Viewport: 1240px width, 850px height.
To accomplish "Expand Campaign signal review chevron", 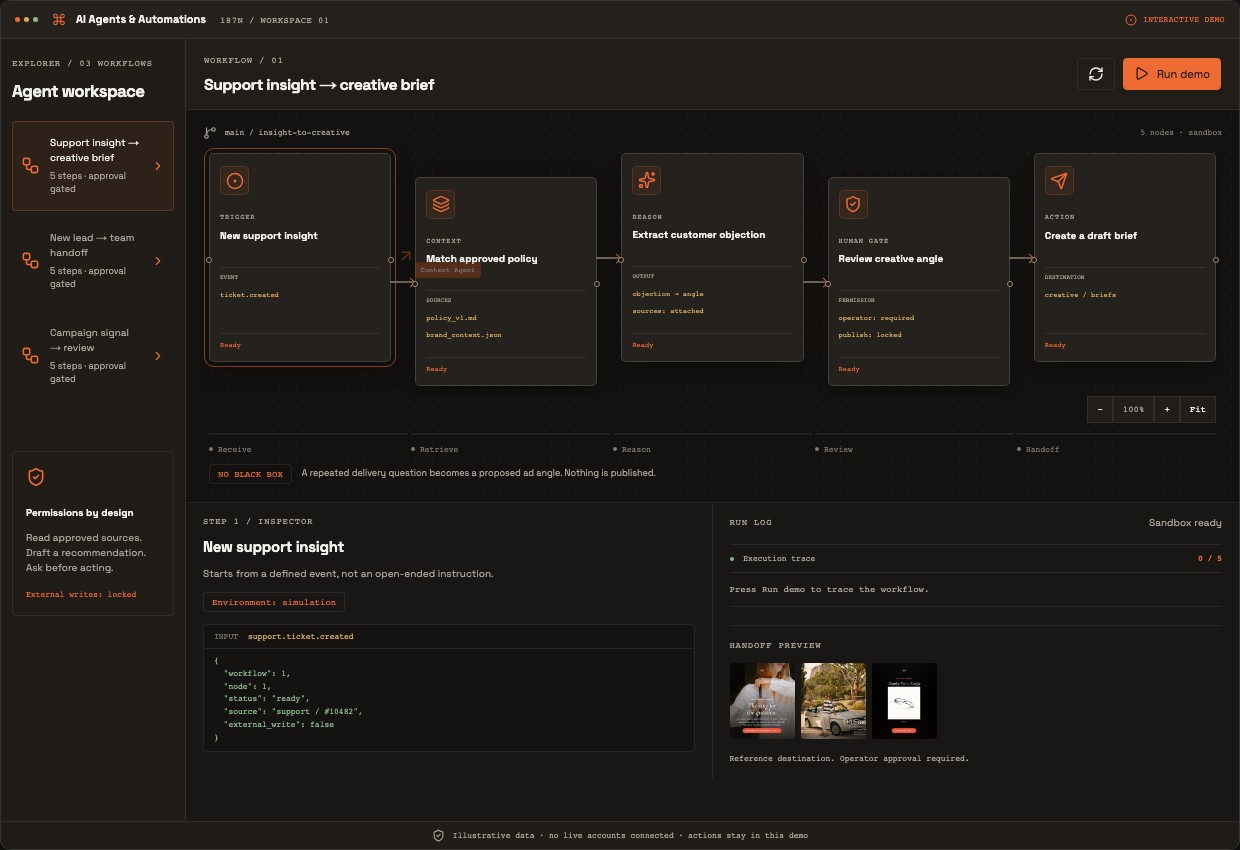I will 158,356.
